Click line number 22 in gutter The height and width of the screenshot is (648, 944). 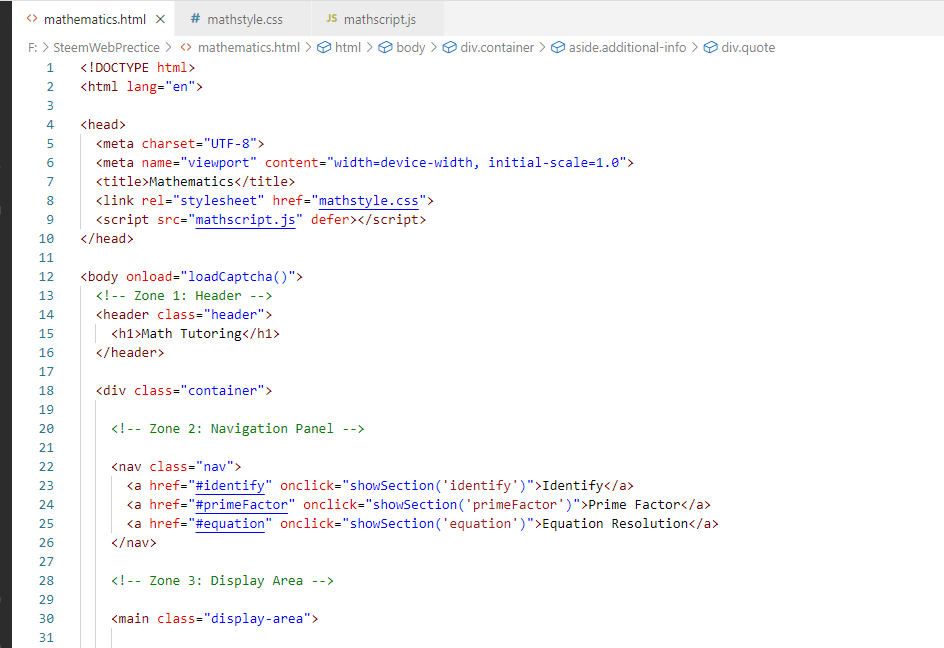click(46, 467)
